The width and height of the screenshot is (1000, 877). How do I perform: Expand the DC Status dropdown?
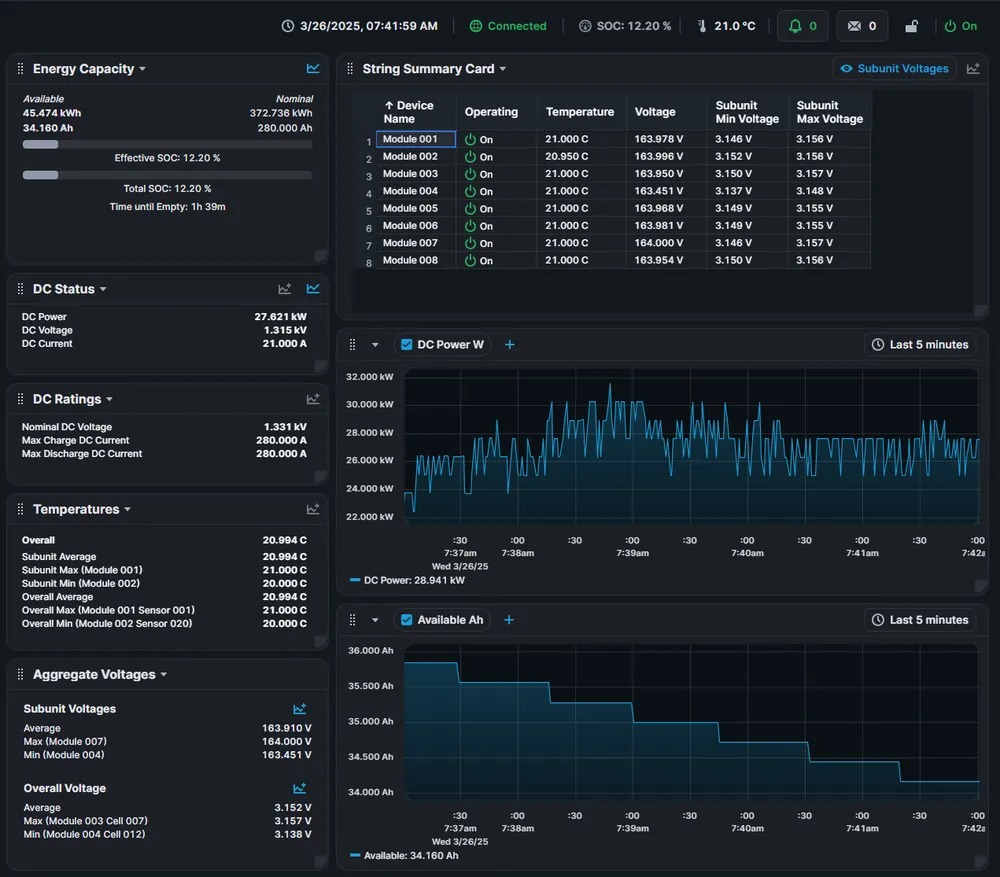point(103,290)
